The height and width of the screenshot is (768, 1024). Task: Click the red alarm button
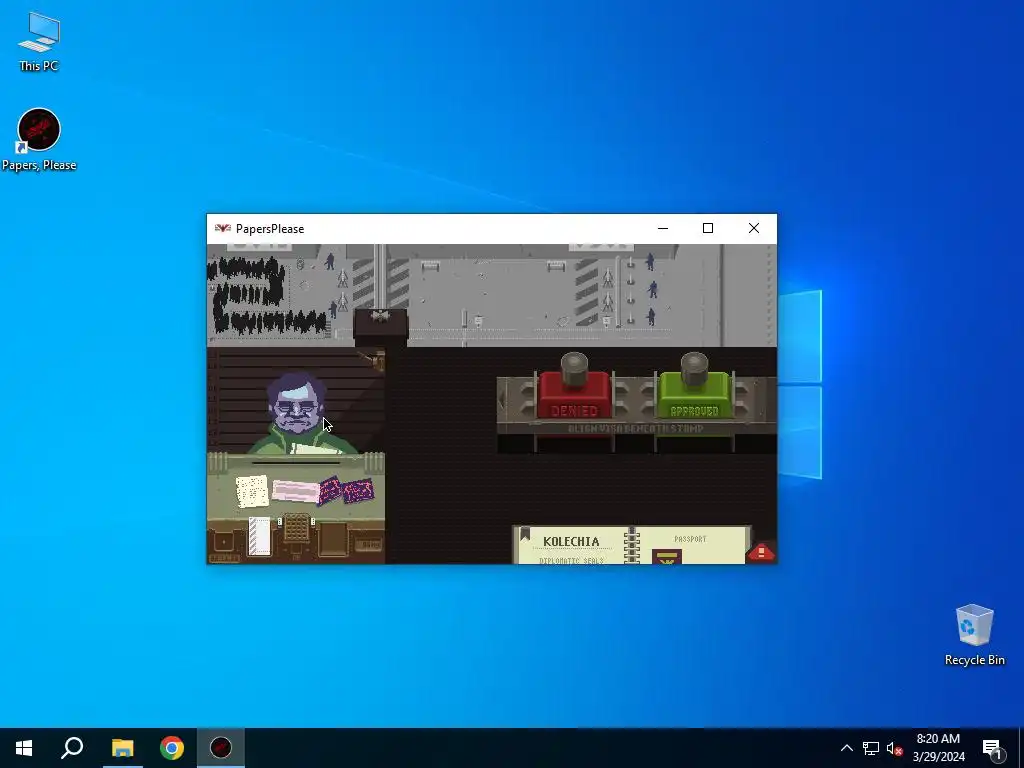tap(760, 552)
